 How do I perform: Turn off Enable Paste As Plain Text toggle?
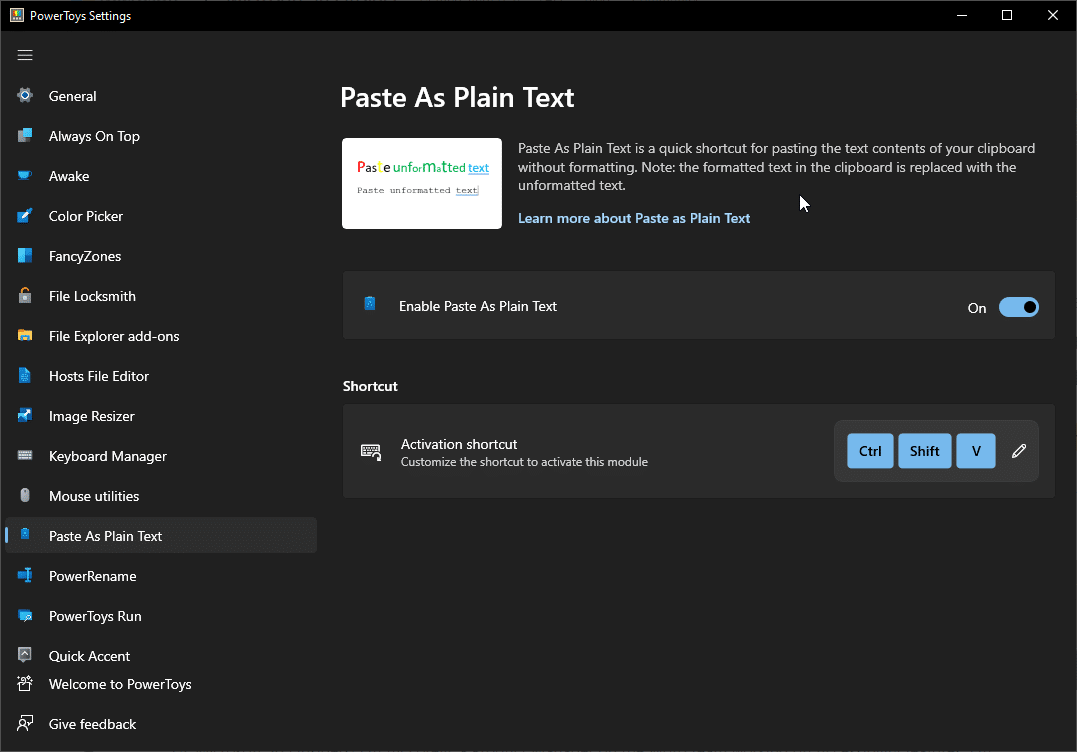(1019, 307)
